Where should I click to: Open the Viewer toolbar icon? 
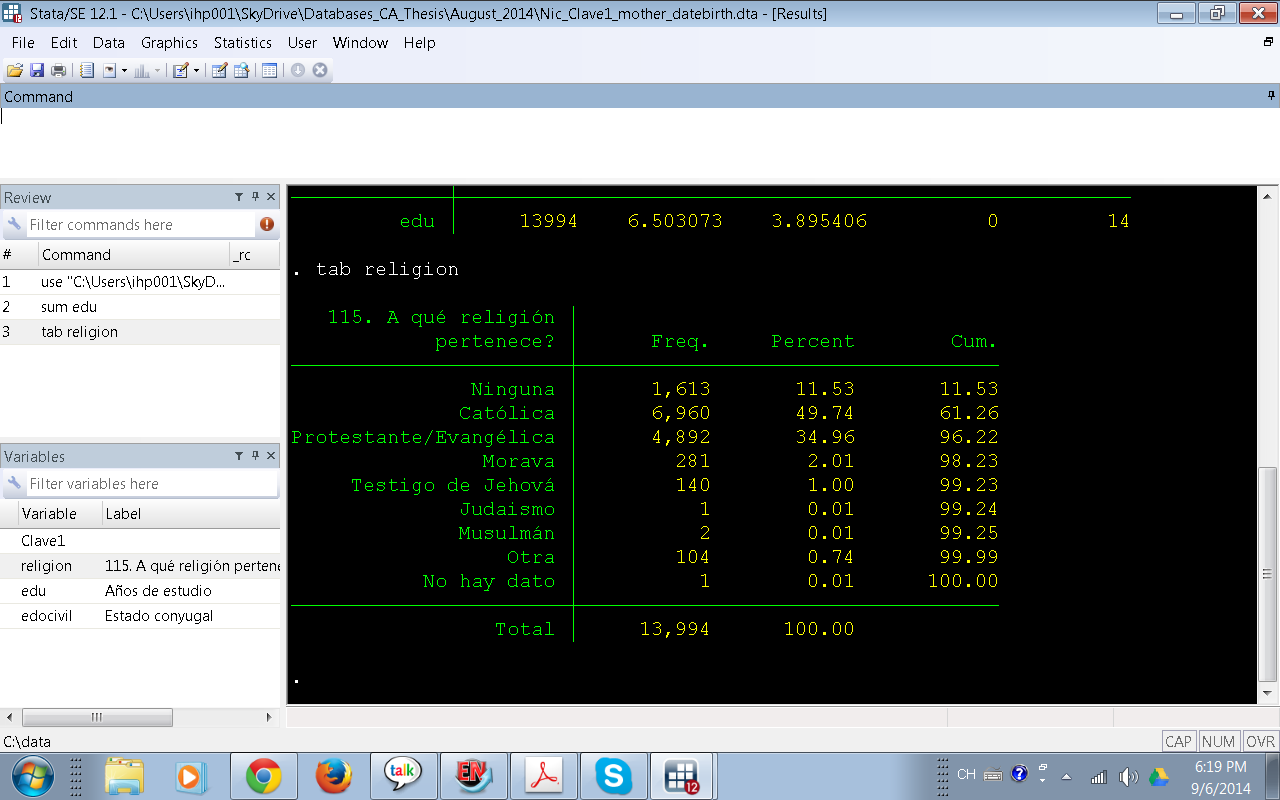pyautogui.click(x=110, y=70)
